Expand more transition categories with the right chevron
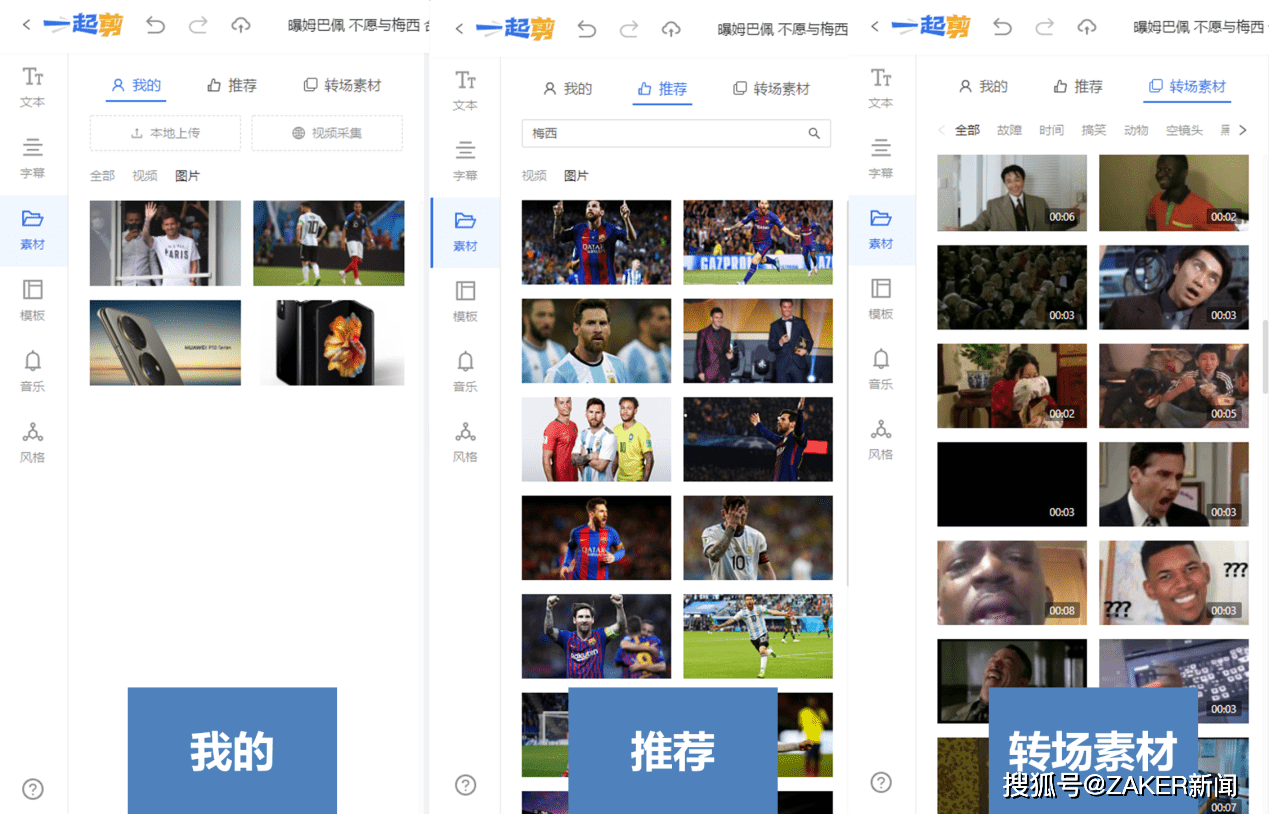This screenshot has height=814, width=1269. 1242,129
